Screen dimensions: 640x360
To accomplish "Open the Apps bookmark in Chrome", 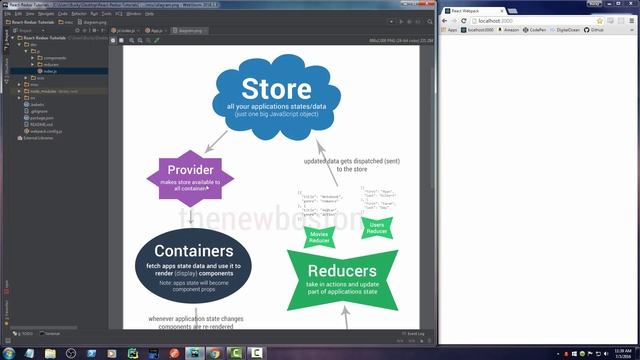I will click(449, 30).
